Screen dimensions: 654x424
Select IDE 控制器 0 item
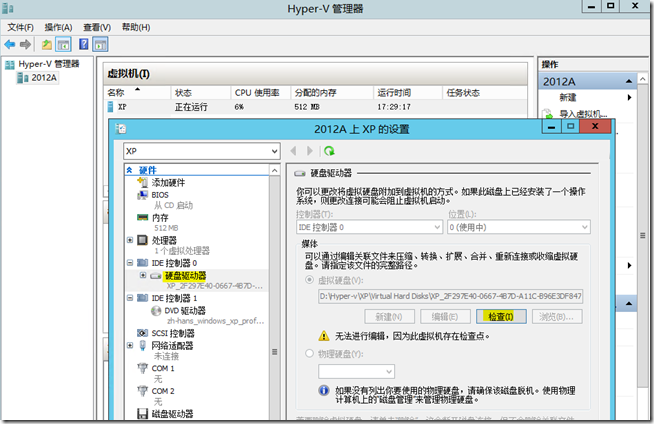(174, 263)
